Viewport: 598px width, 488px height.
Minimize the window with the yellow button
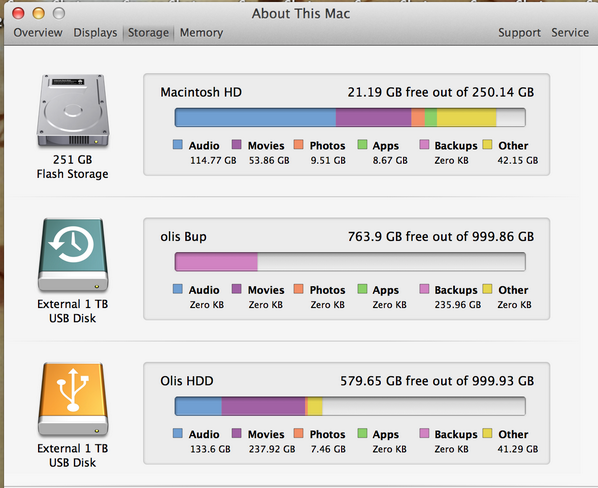click(x=38, y=13)
